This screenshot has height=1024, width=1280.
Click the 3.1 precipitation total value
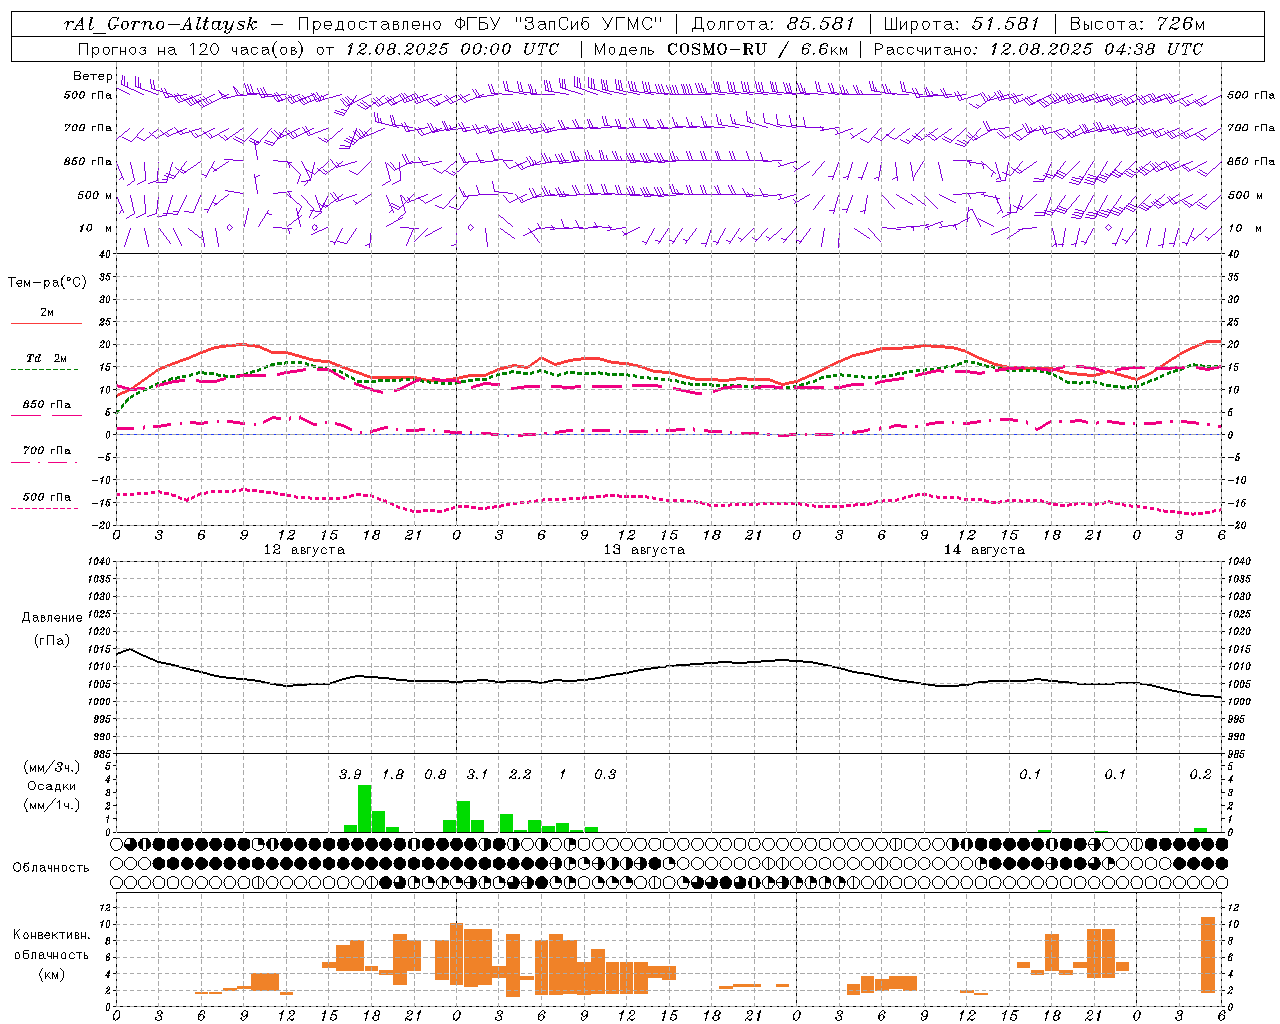point(477,774)
